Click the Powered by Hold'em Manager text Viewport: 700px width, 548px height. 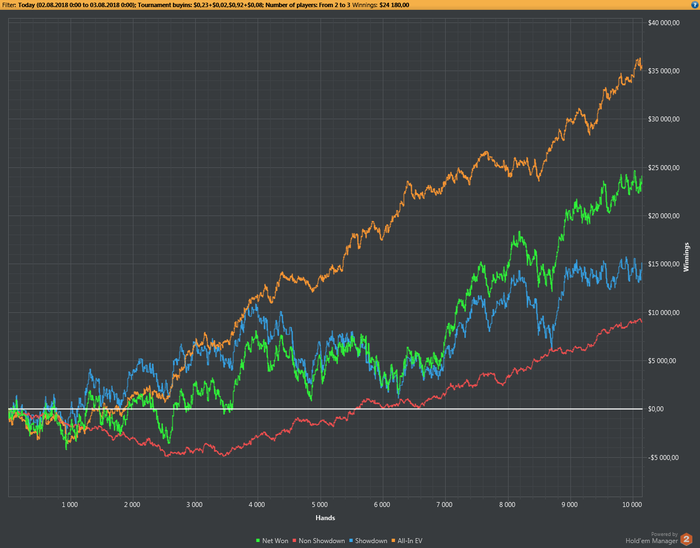[x=652, y=538]
